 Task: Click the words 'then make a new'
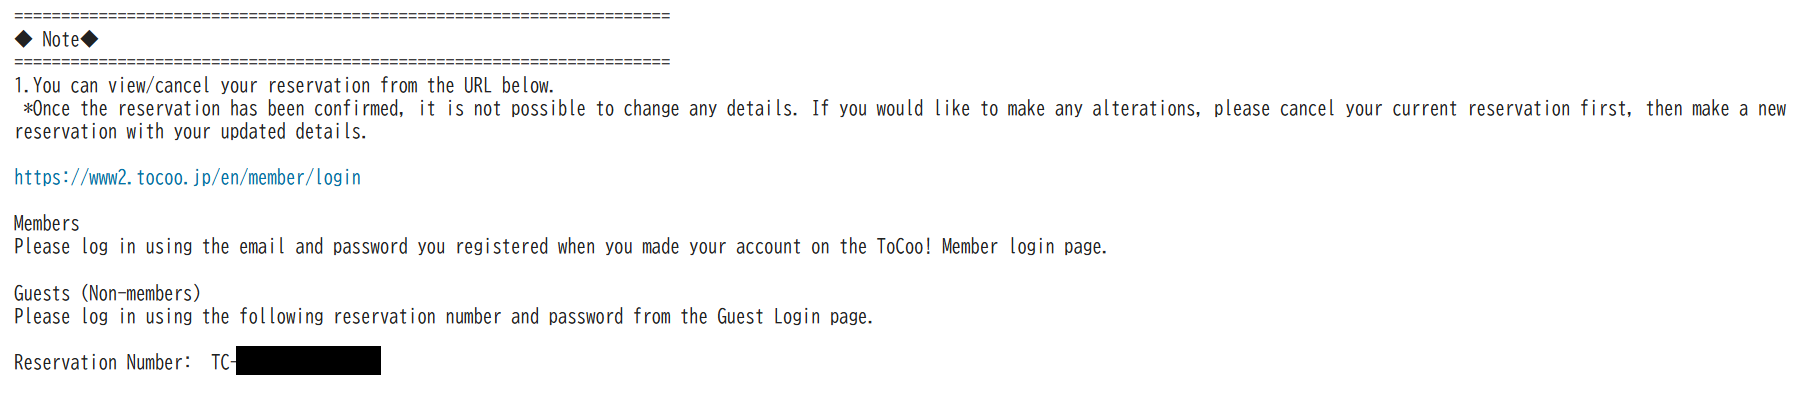(x=1716, y=109)
